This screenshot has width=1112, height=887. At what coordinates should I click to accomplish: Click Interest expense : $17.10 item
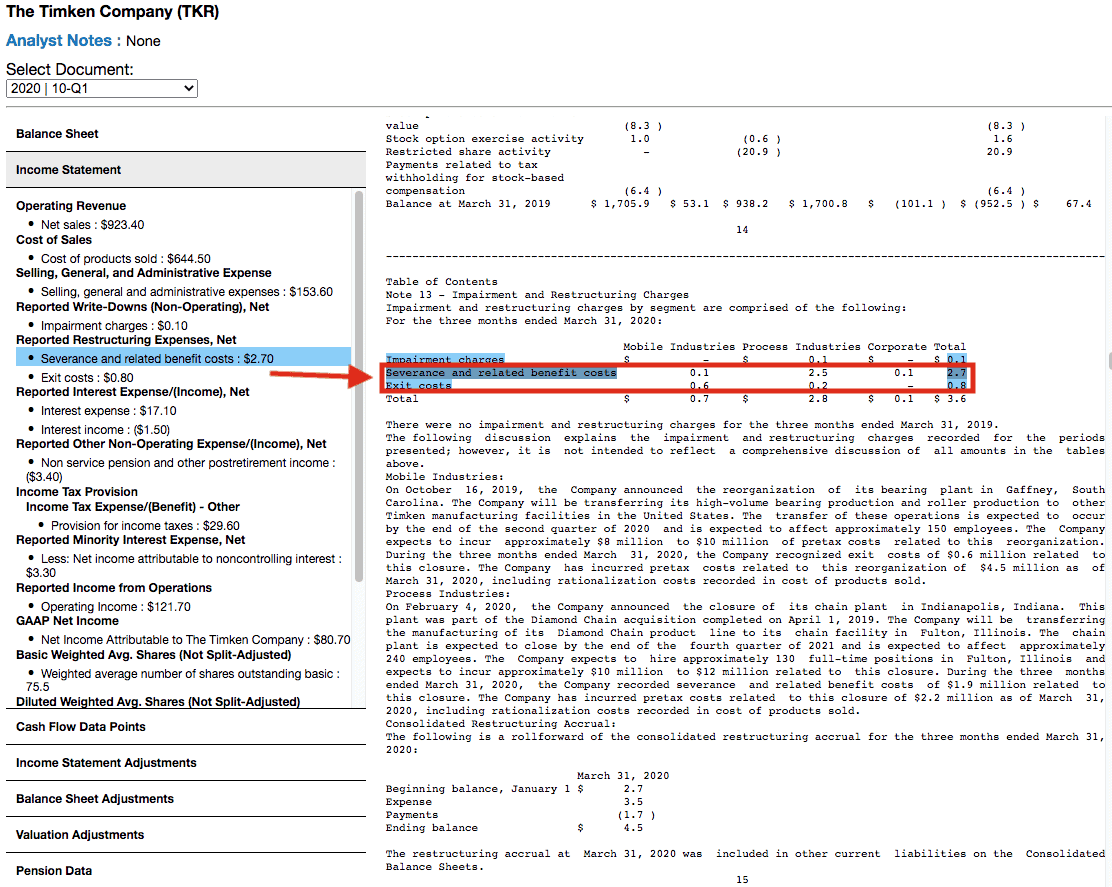pyautogui.click(x=109, y=411)
